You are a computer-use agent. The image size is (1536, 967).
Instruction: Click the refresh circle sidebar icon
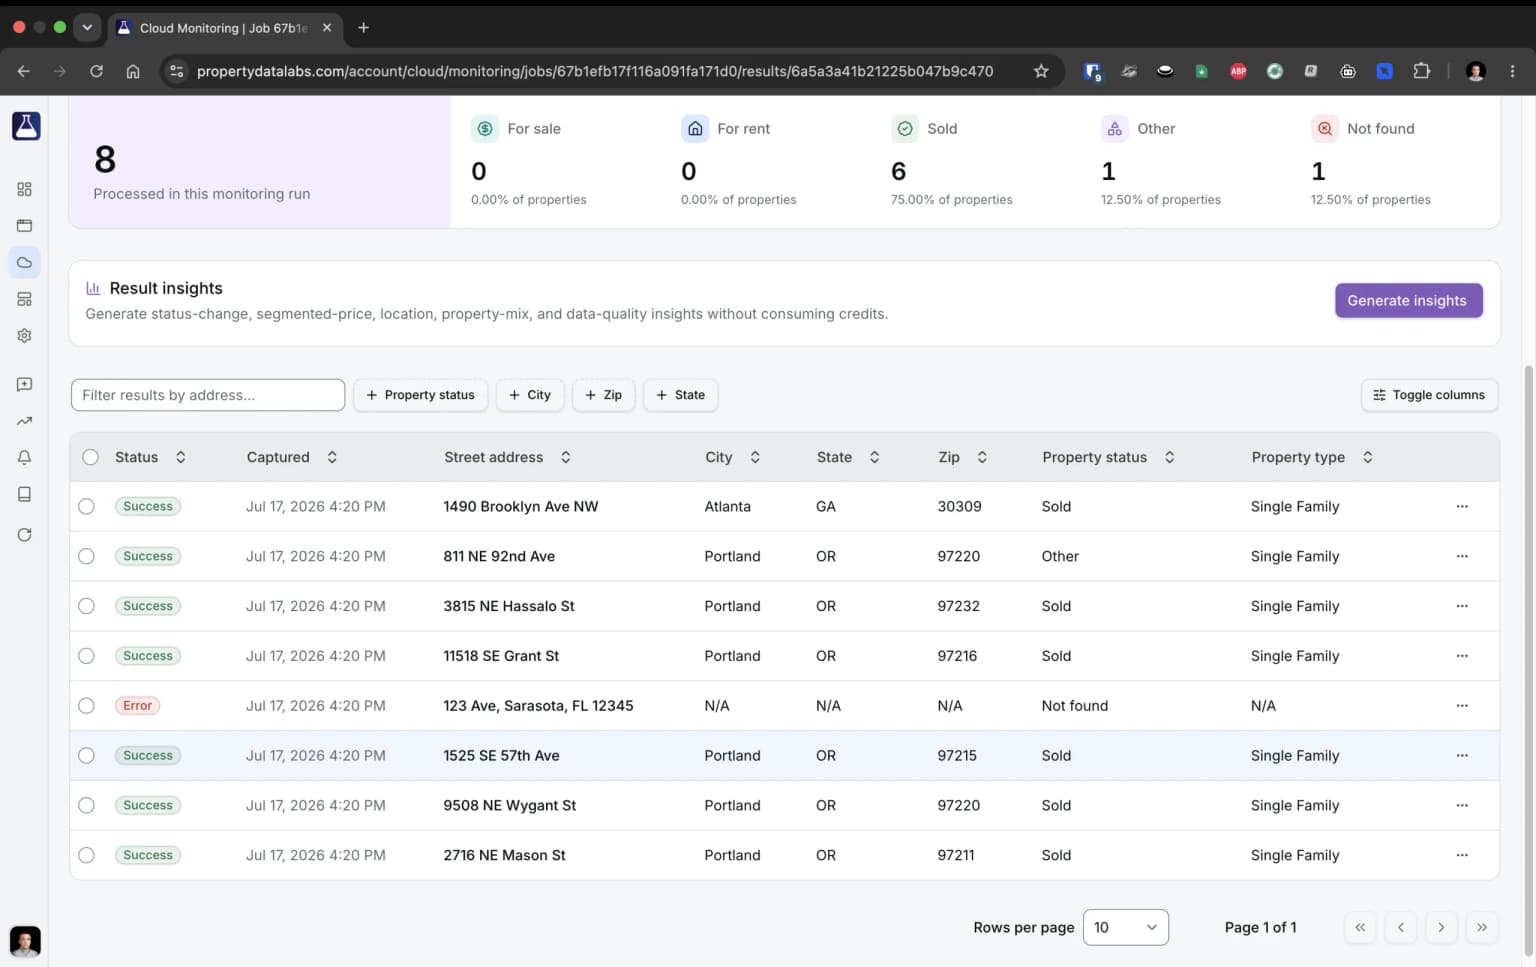(x=24, y=535)
